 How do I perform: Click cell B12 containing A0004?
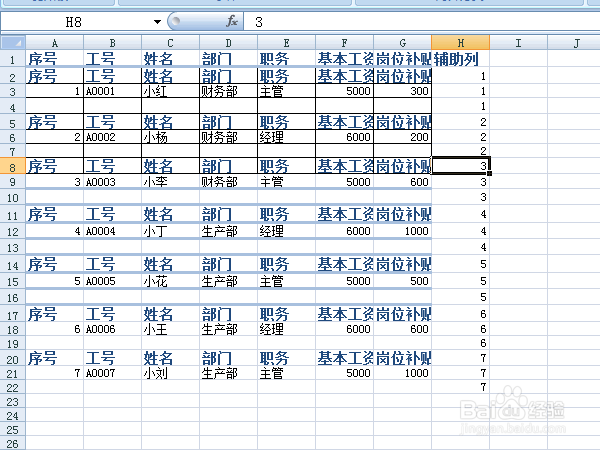[x=112, y=231]
